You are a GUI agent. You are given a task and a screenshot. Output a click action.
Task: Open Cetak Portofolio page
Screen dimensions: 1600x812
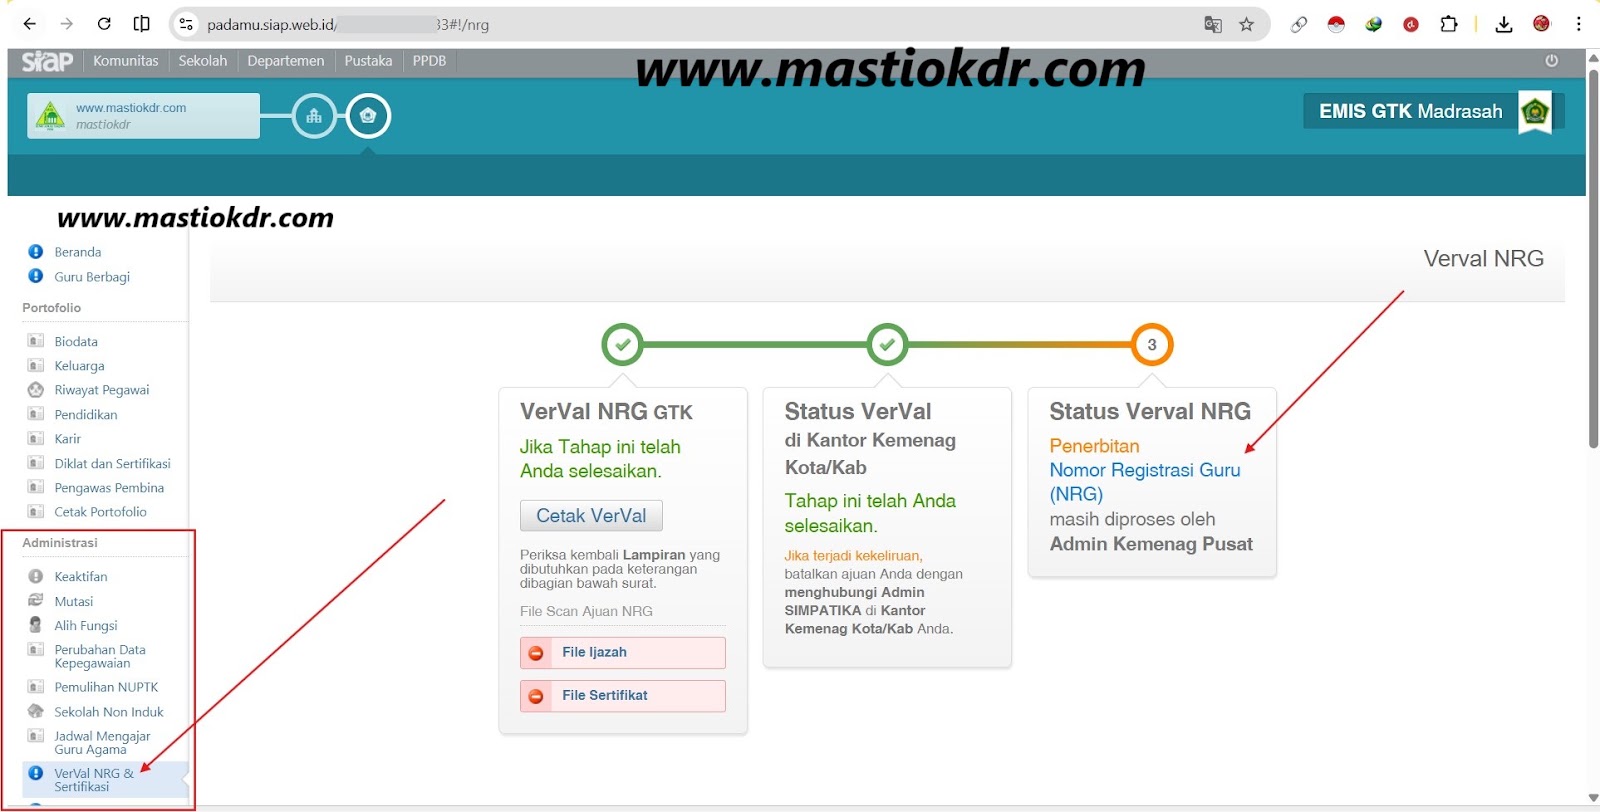pos(100,512)
